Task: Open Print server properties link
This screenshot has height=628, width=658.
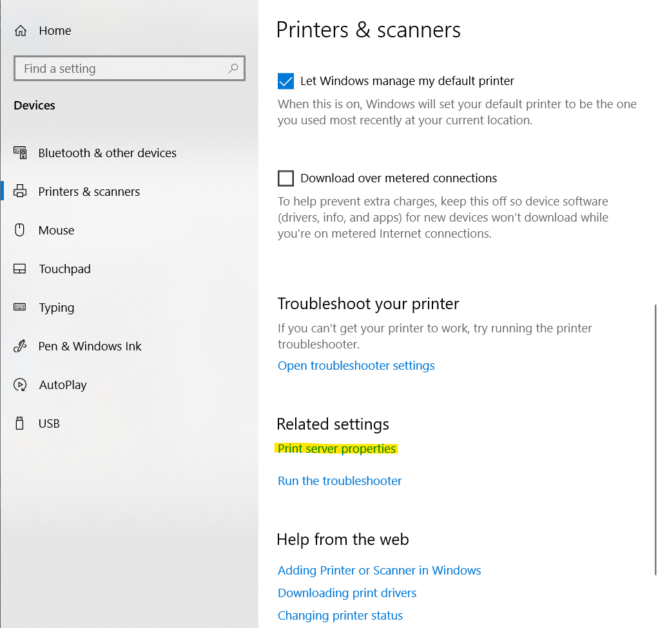Action: (337, 448)
